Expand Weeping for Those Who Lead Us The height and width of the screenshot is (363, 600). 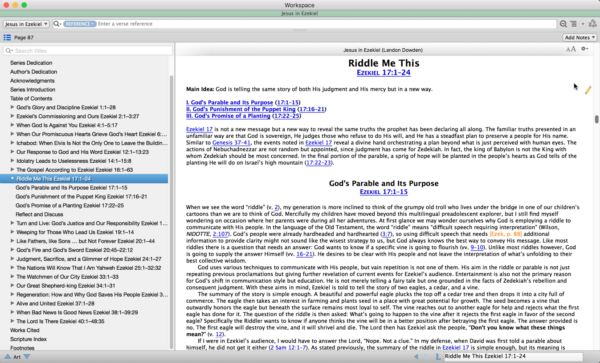coord(12,232)
